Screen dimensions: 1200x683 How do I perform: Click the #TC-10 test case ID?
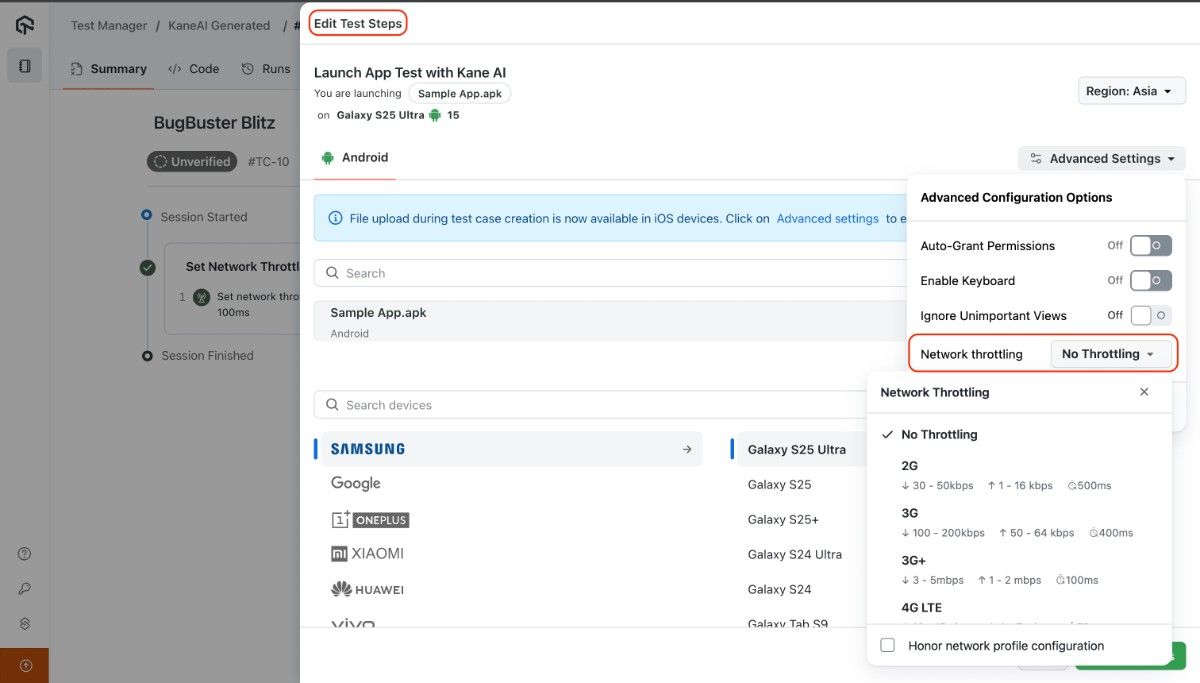[269, 161]
